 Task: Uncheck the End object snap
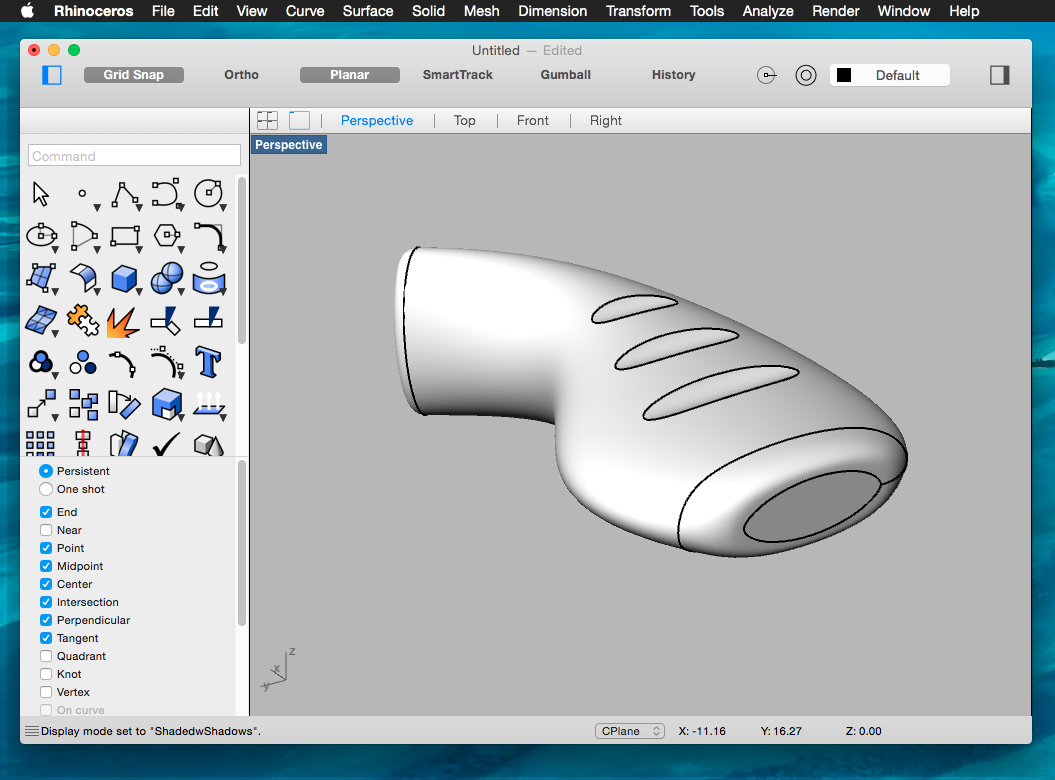46,512
